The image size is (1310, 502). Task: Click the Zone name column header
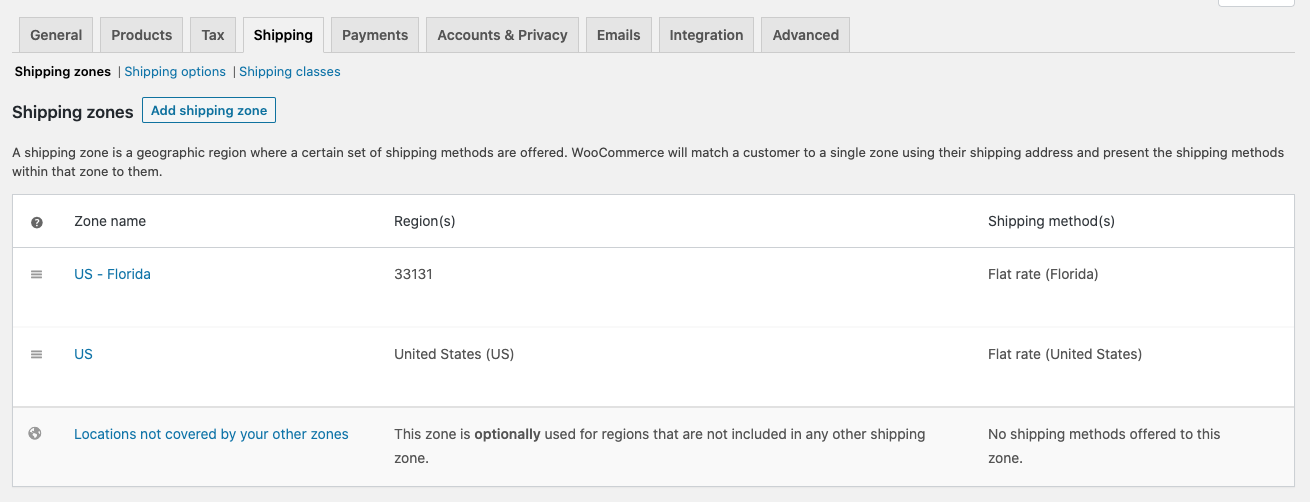[x=110, y=221]
